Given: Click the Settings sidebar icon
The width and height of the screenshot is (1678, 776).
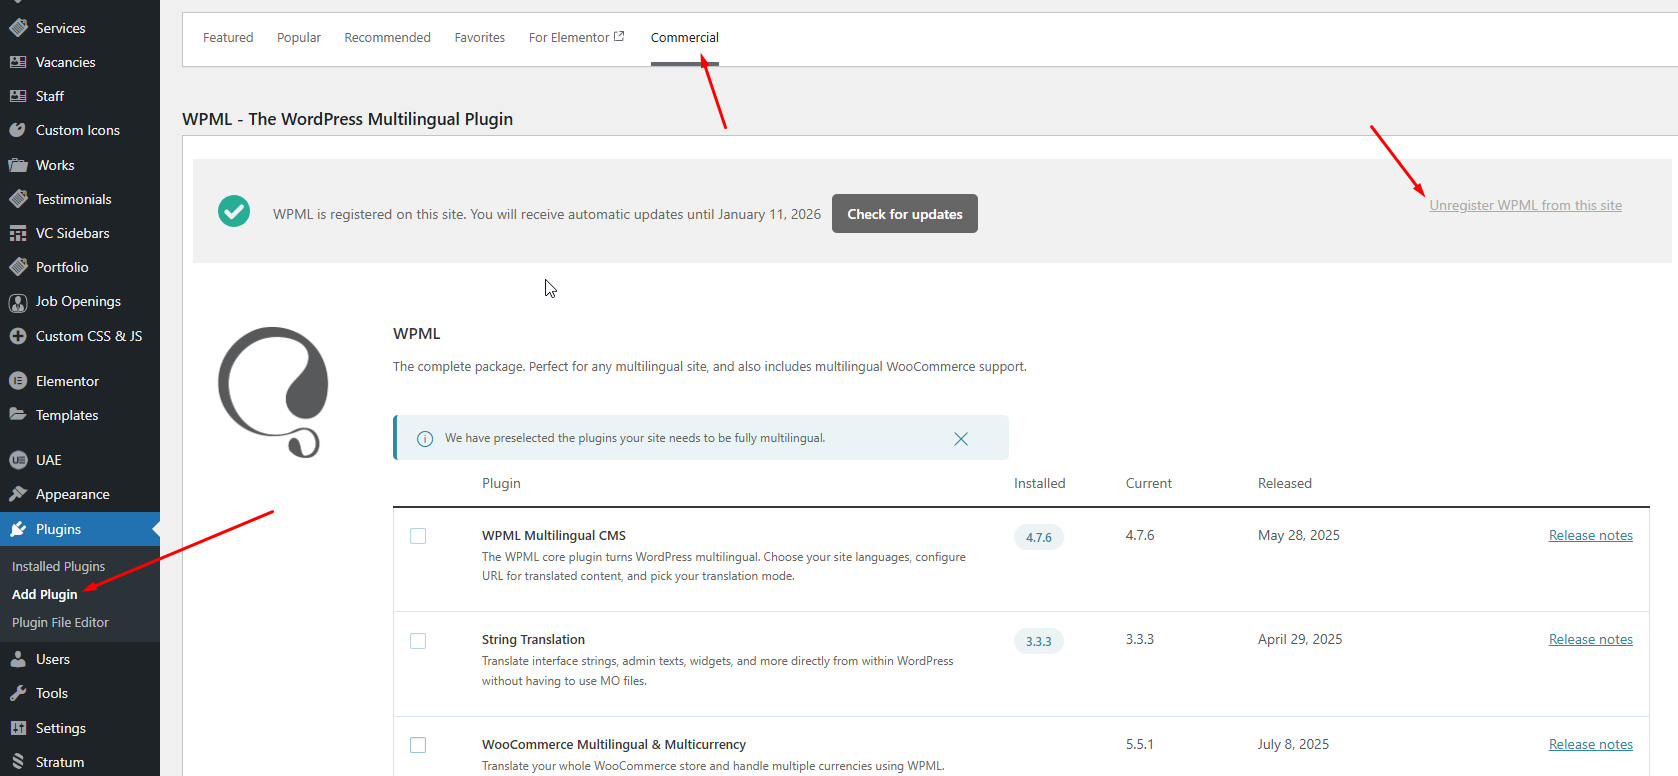Looking at the screenshot, I should [18, 728].
